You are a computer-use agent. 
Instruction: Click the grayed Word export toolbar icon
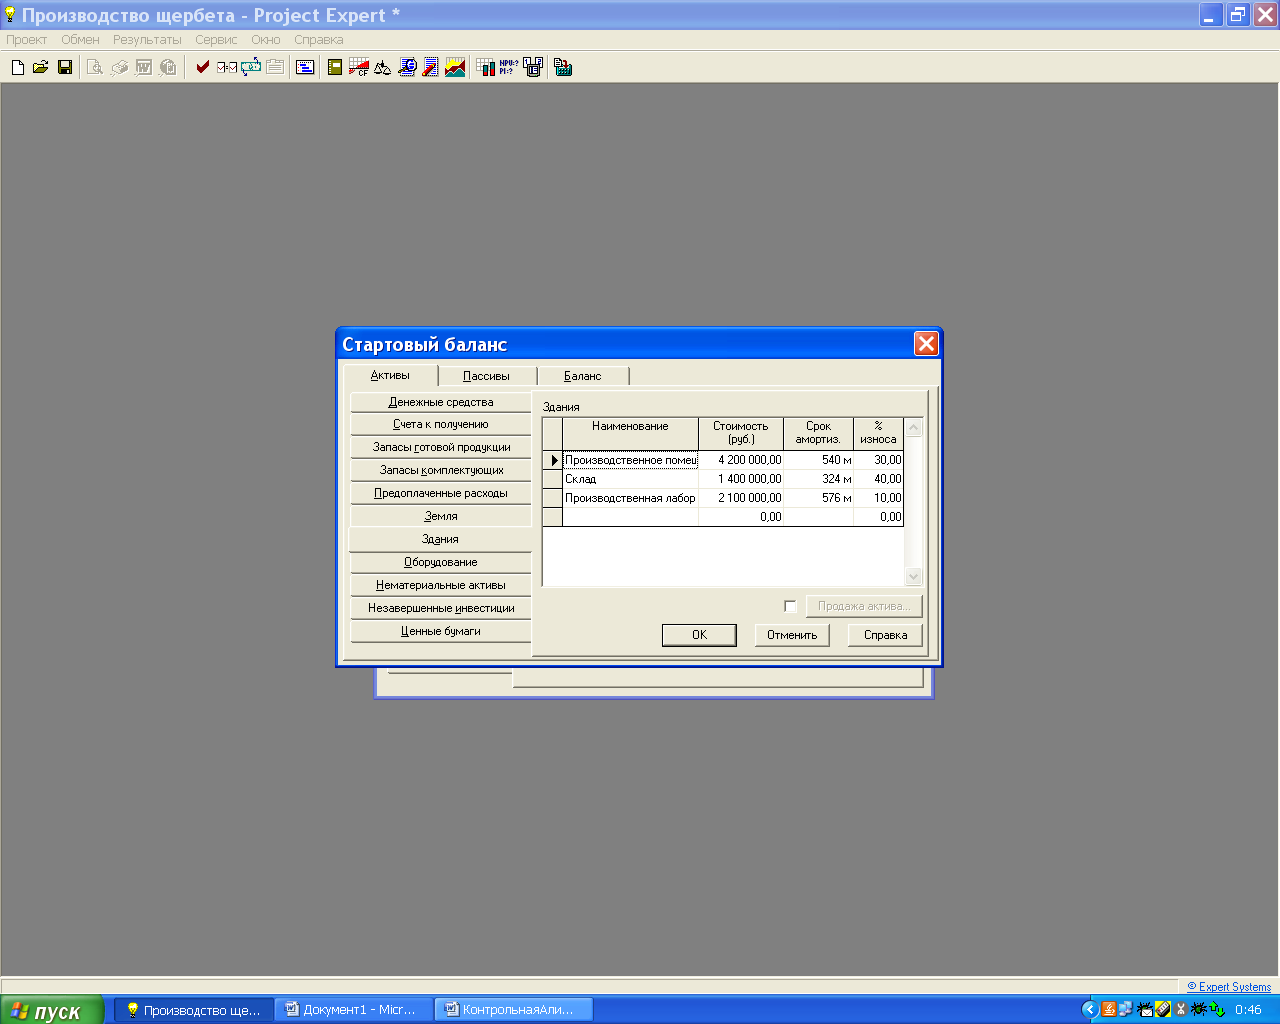143,67
